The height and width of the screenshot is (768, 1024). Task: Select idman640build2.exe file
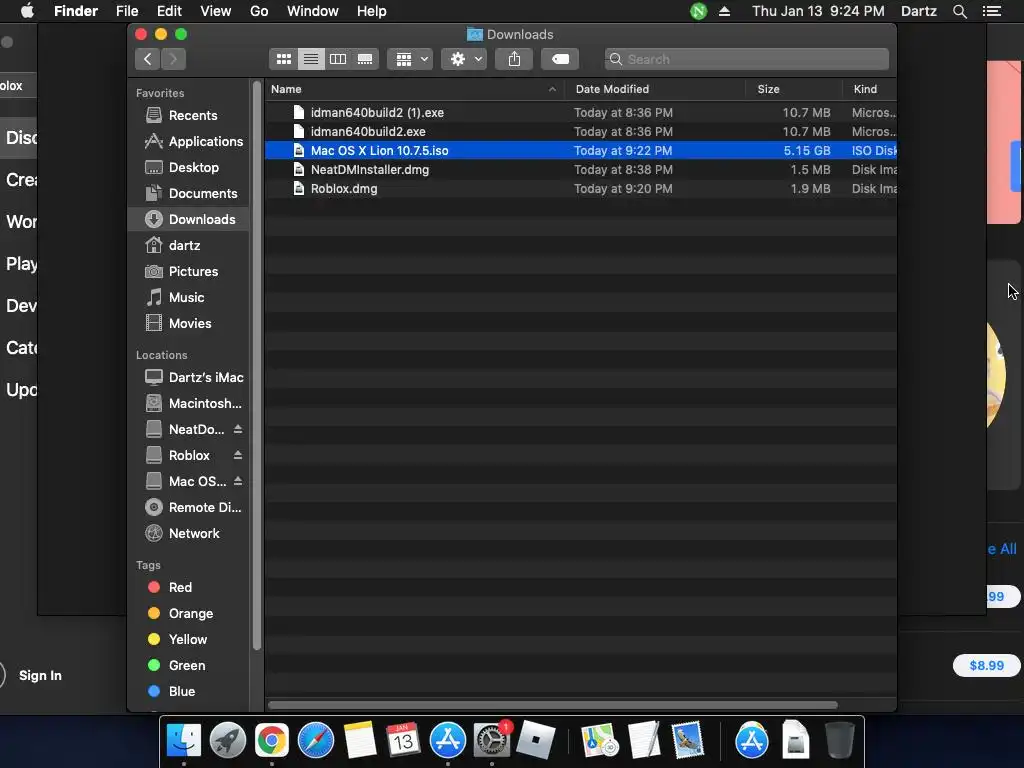[x=581, y=132]
